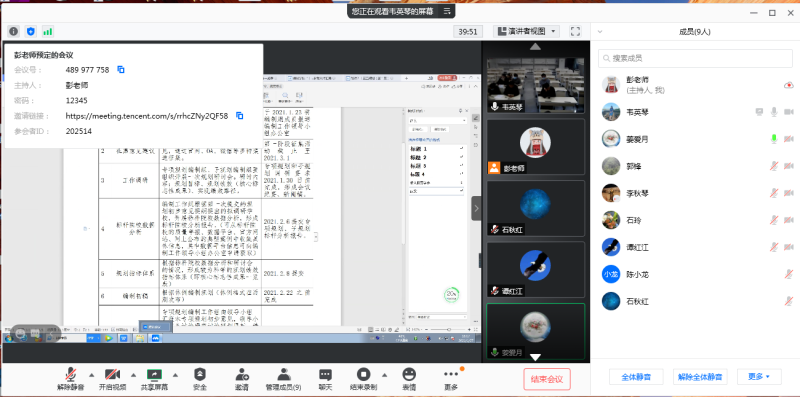Image resolution: width=800 pixels, height=397 pixels.
Task: Open the meeting info icon
Action: (x=13, y=32)
